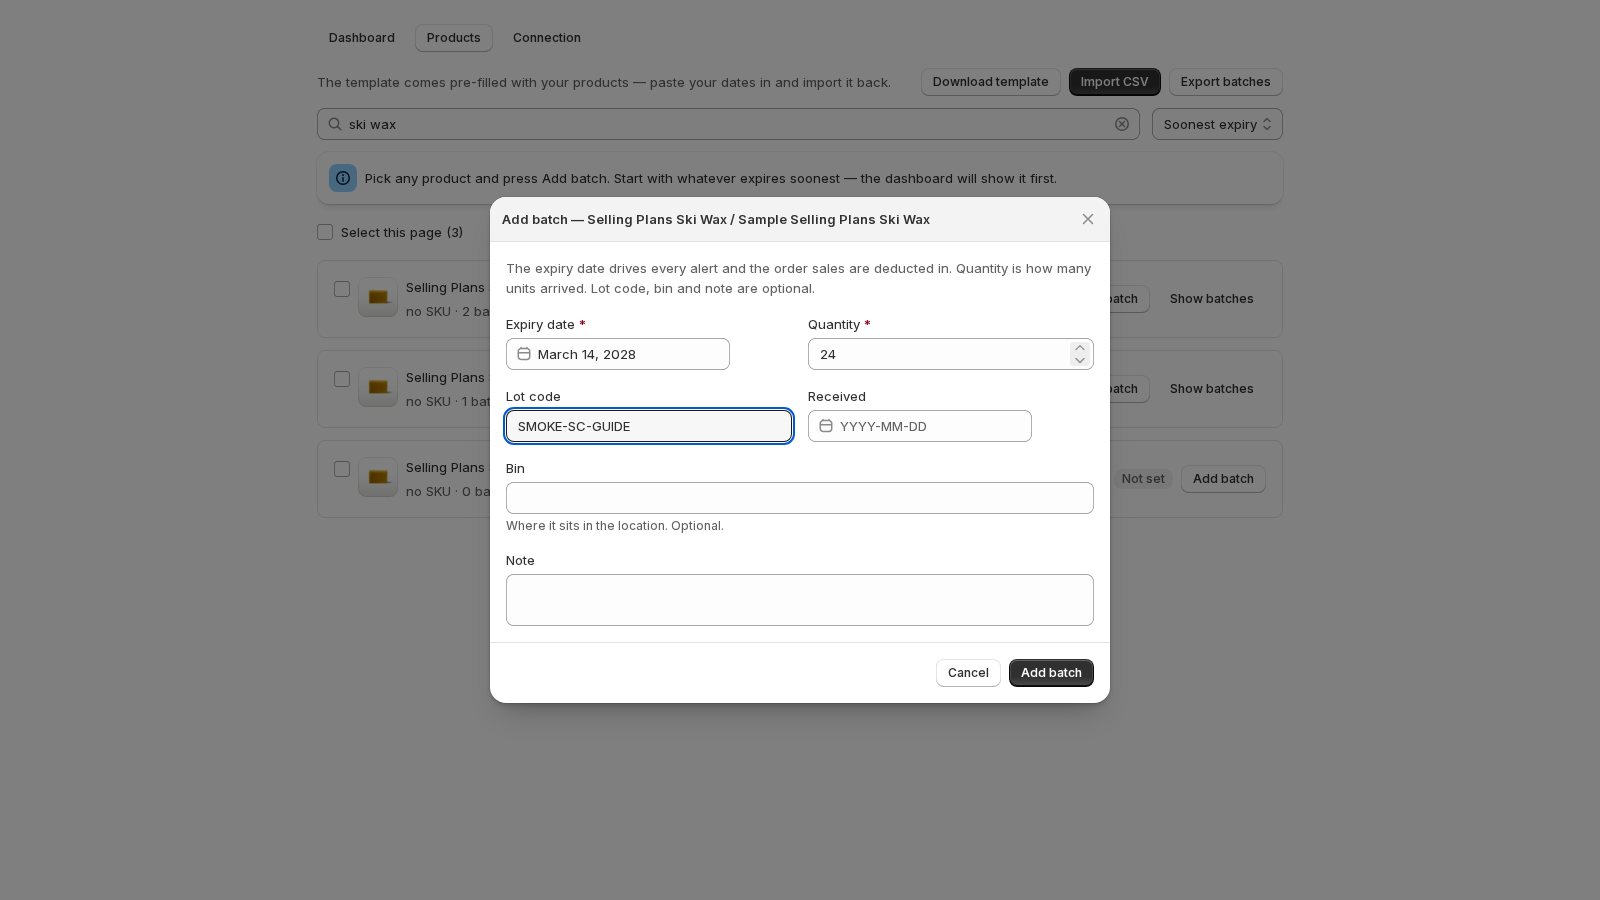Click Add batch in the Not set row
Screen dimensions: 1600x900
tap(1223, 479)
